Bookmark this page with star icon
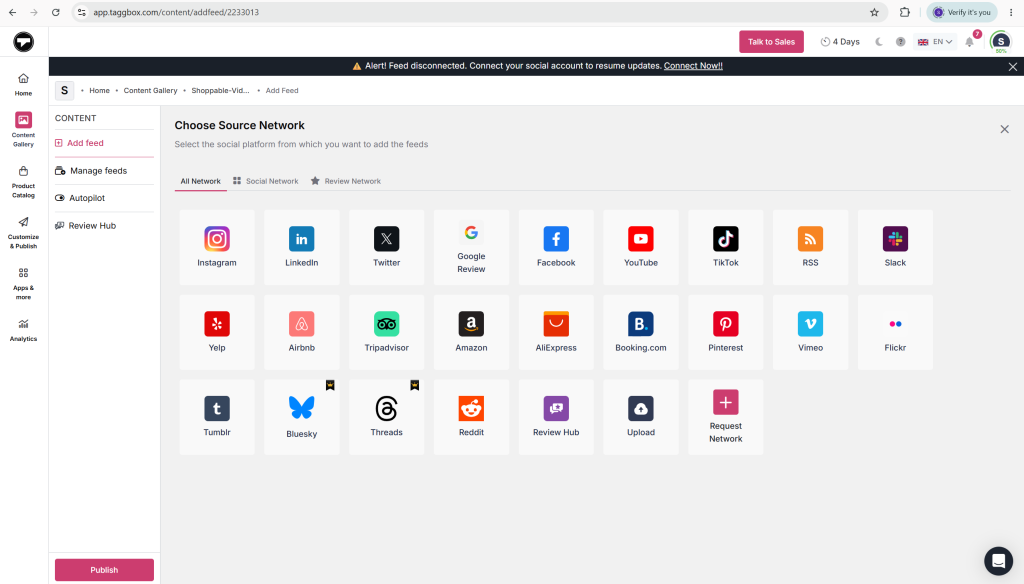 pyautogui.click(x=874, y=12)
